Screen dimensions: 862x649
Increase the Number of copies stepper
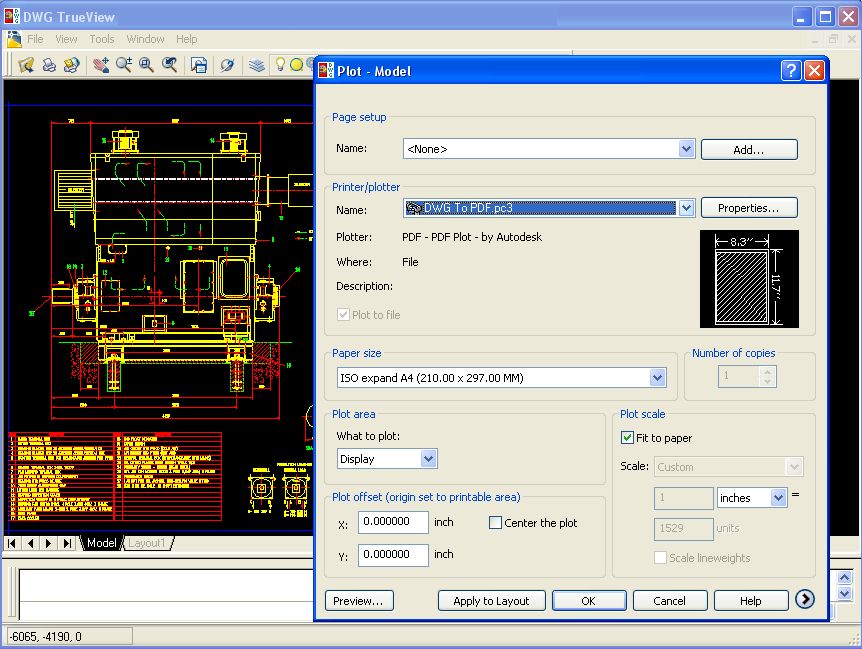[x=767, y=372]
